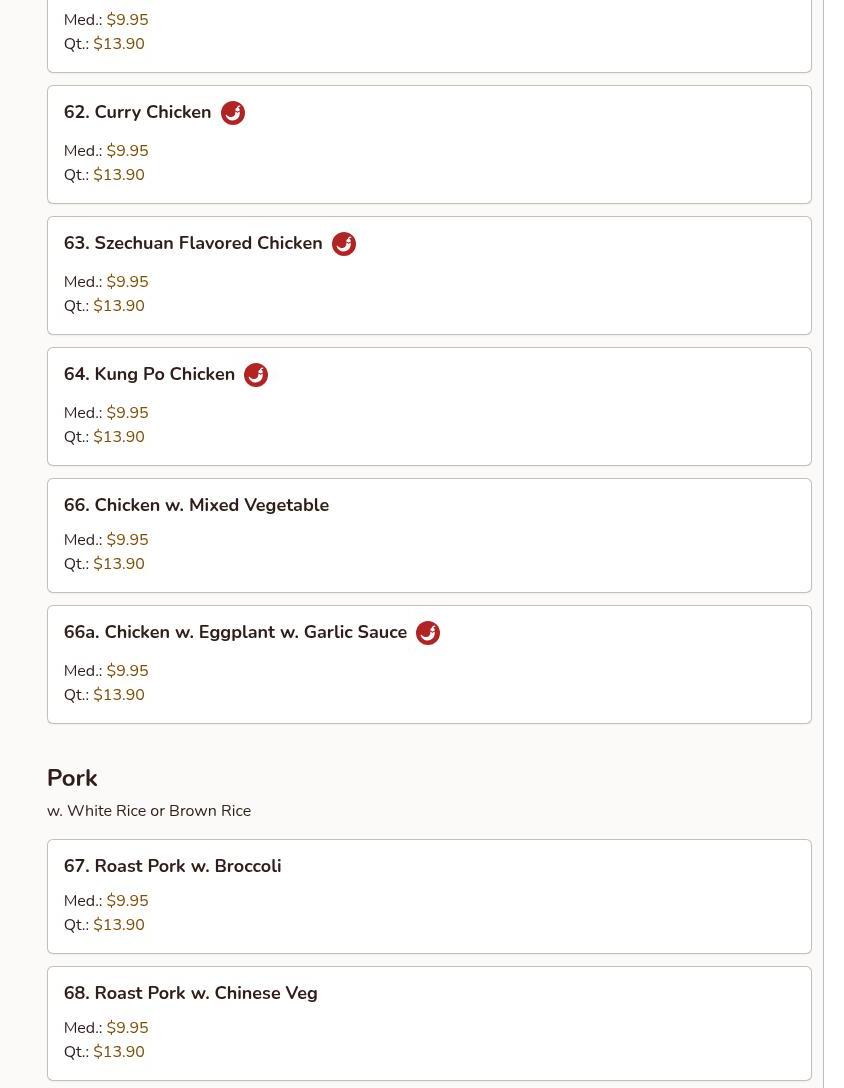This screenshot has width=844, height=1088.
Task: Click Szechuan Flavored Chicken Med. price
Action: click(127, 282)
